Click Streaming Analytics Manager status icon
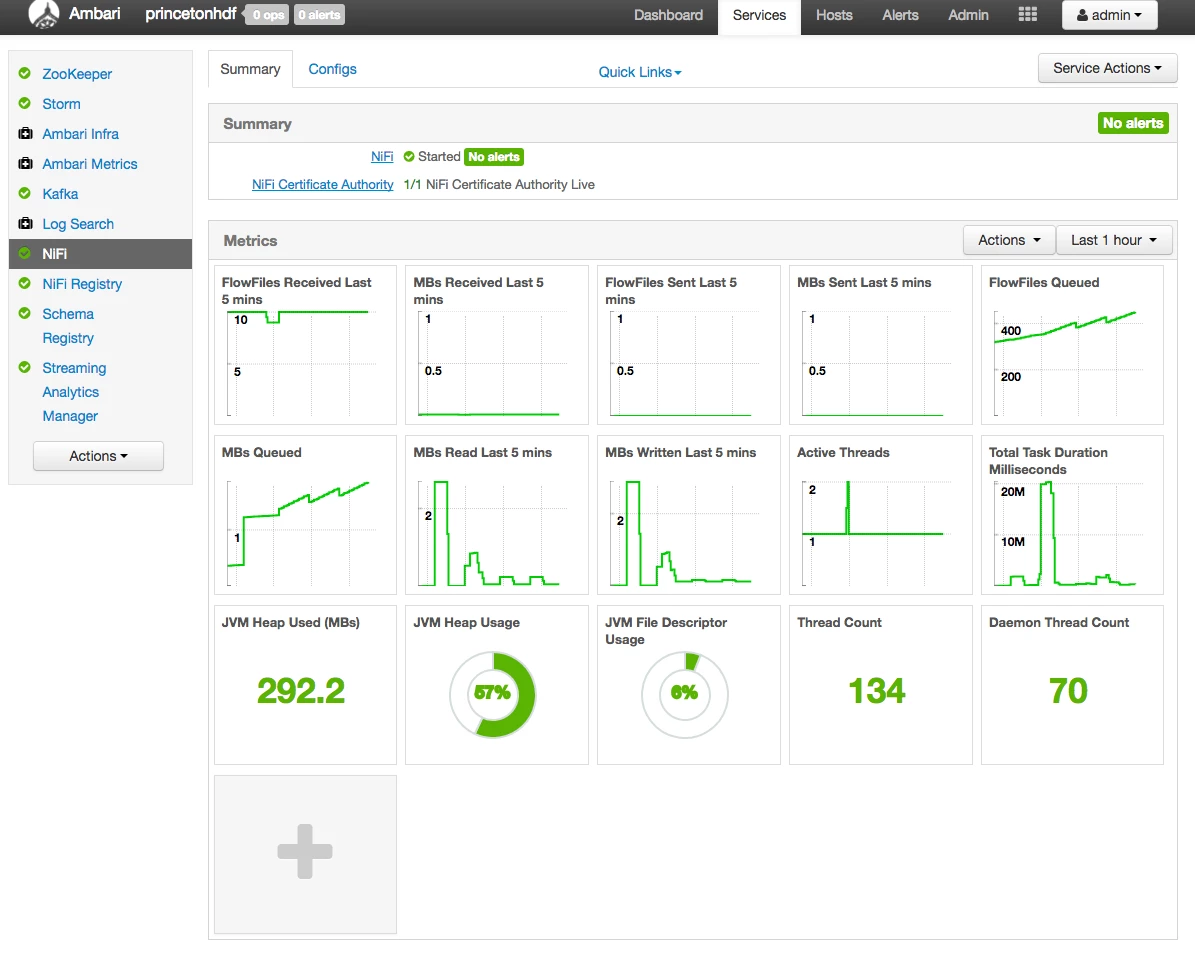1195x956 pixels. (x=24, y=367)
